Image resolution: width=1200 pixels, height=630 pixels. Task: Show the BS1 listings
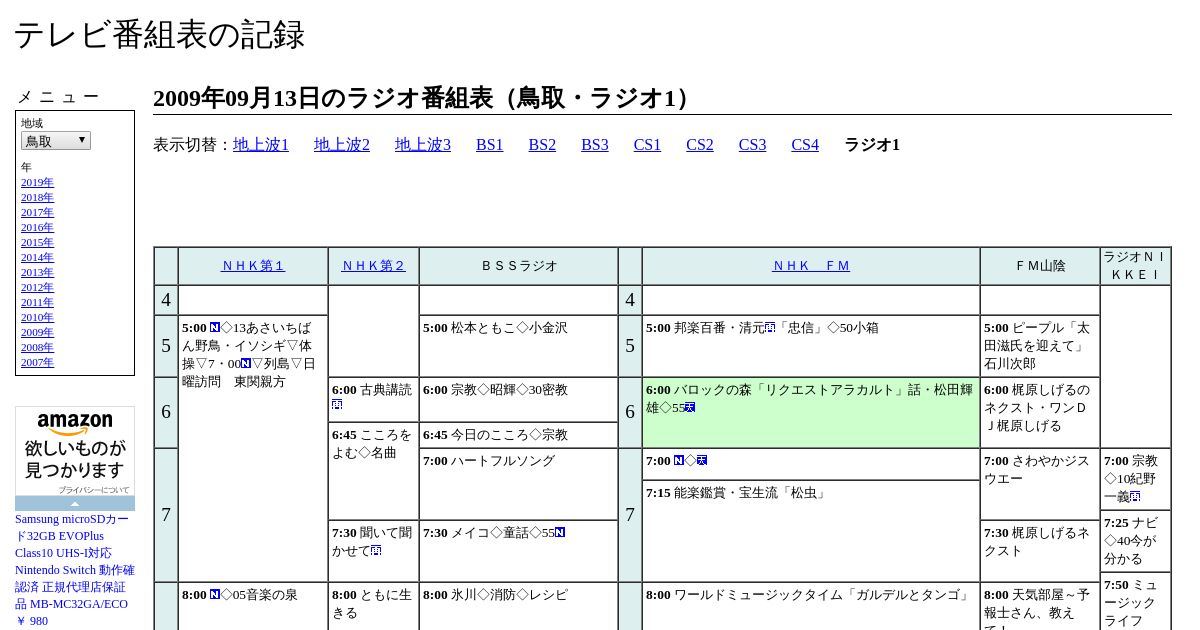[x=490, y=145]
